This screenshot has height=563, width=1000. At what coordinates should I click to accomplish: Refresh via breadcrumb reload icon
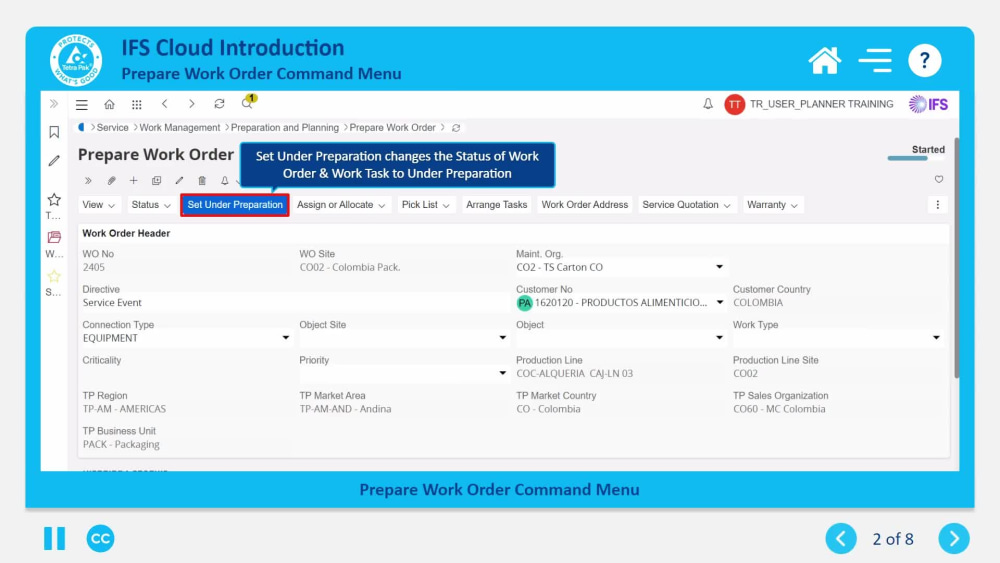click(x=456, y=128)
